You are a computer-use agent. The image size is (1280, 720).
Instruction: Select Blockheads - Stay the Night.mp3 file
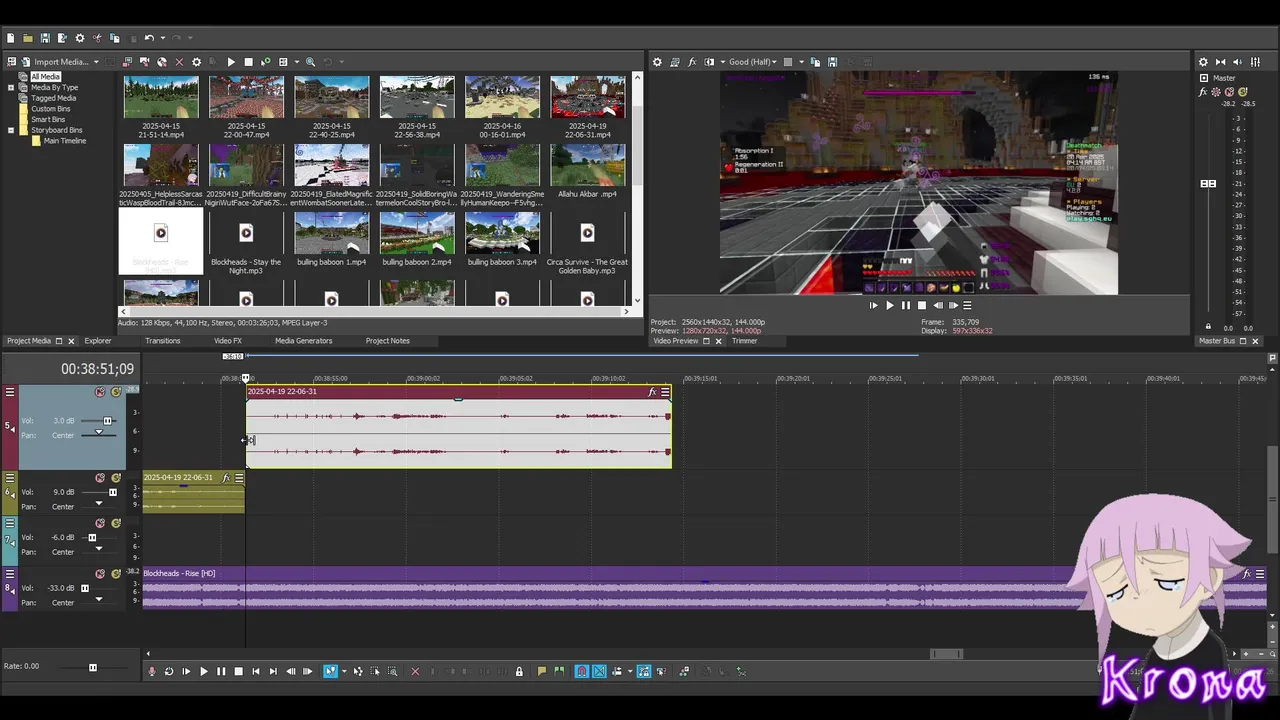[246, 243]
